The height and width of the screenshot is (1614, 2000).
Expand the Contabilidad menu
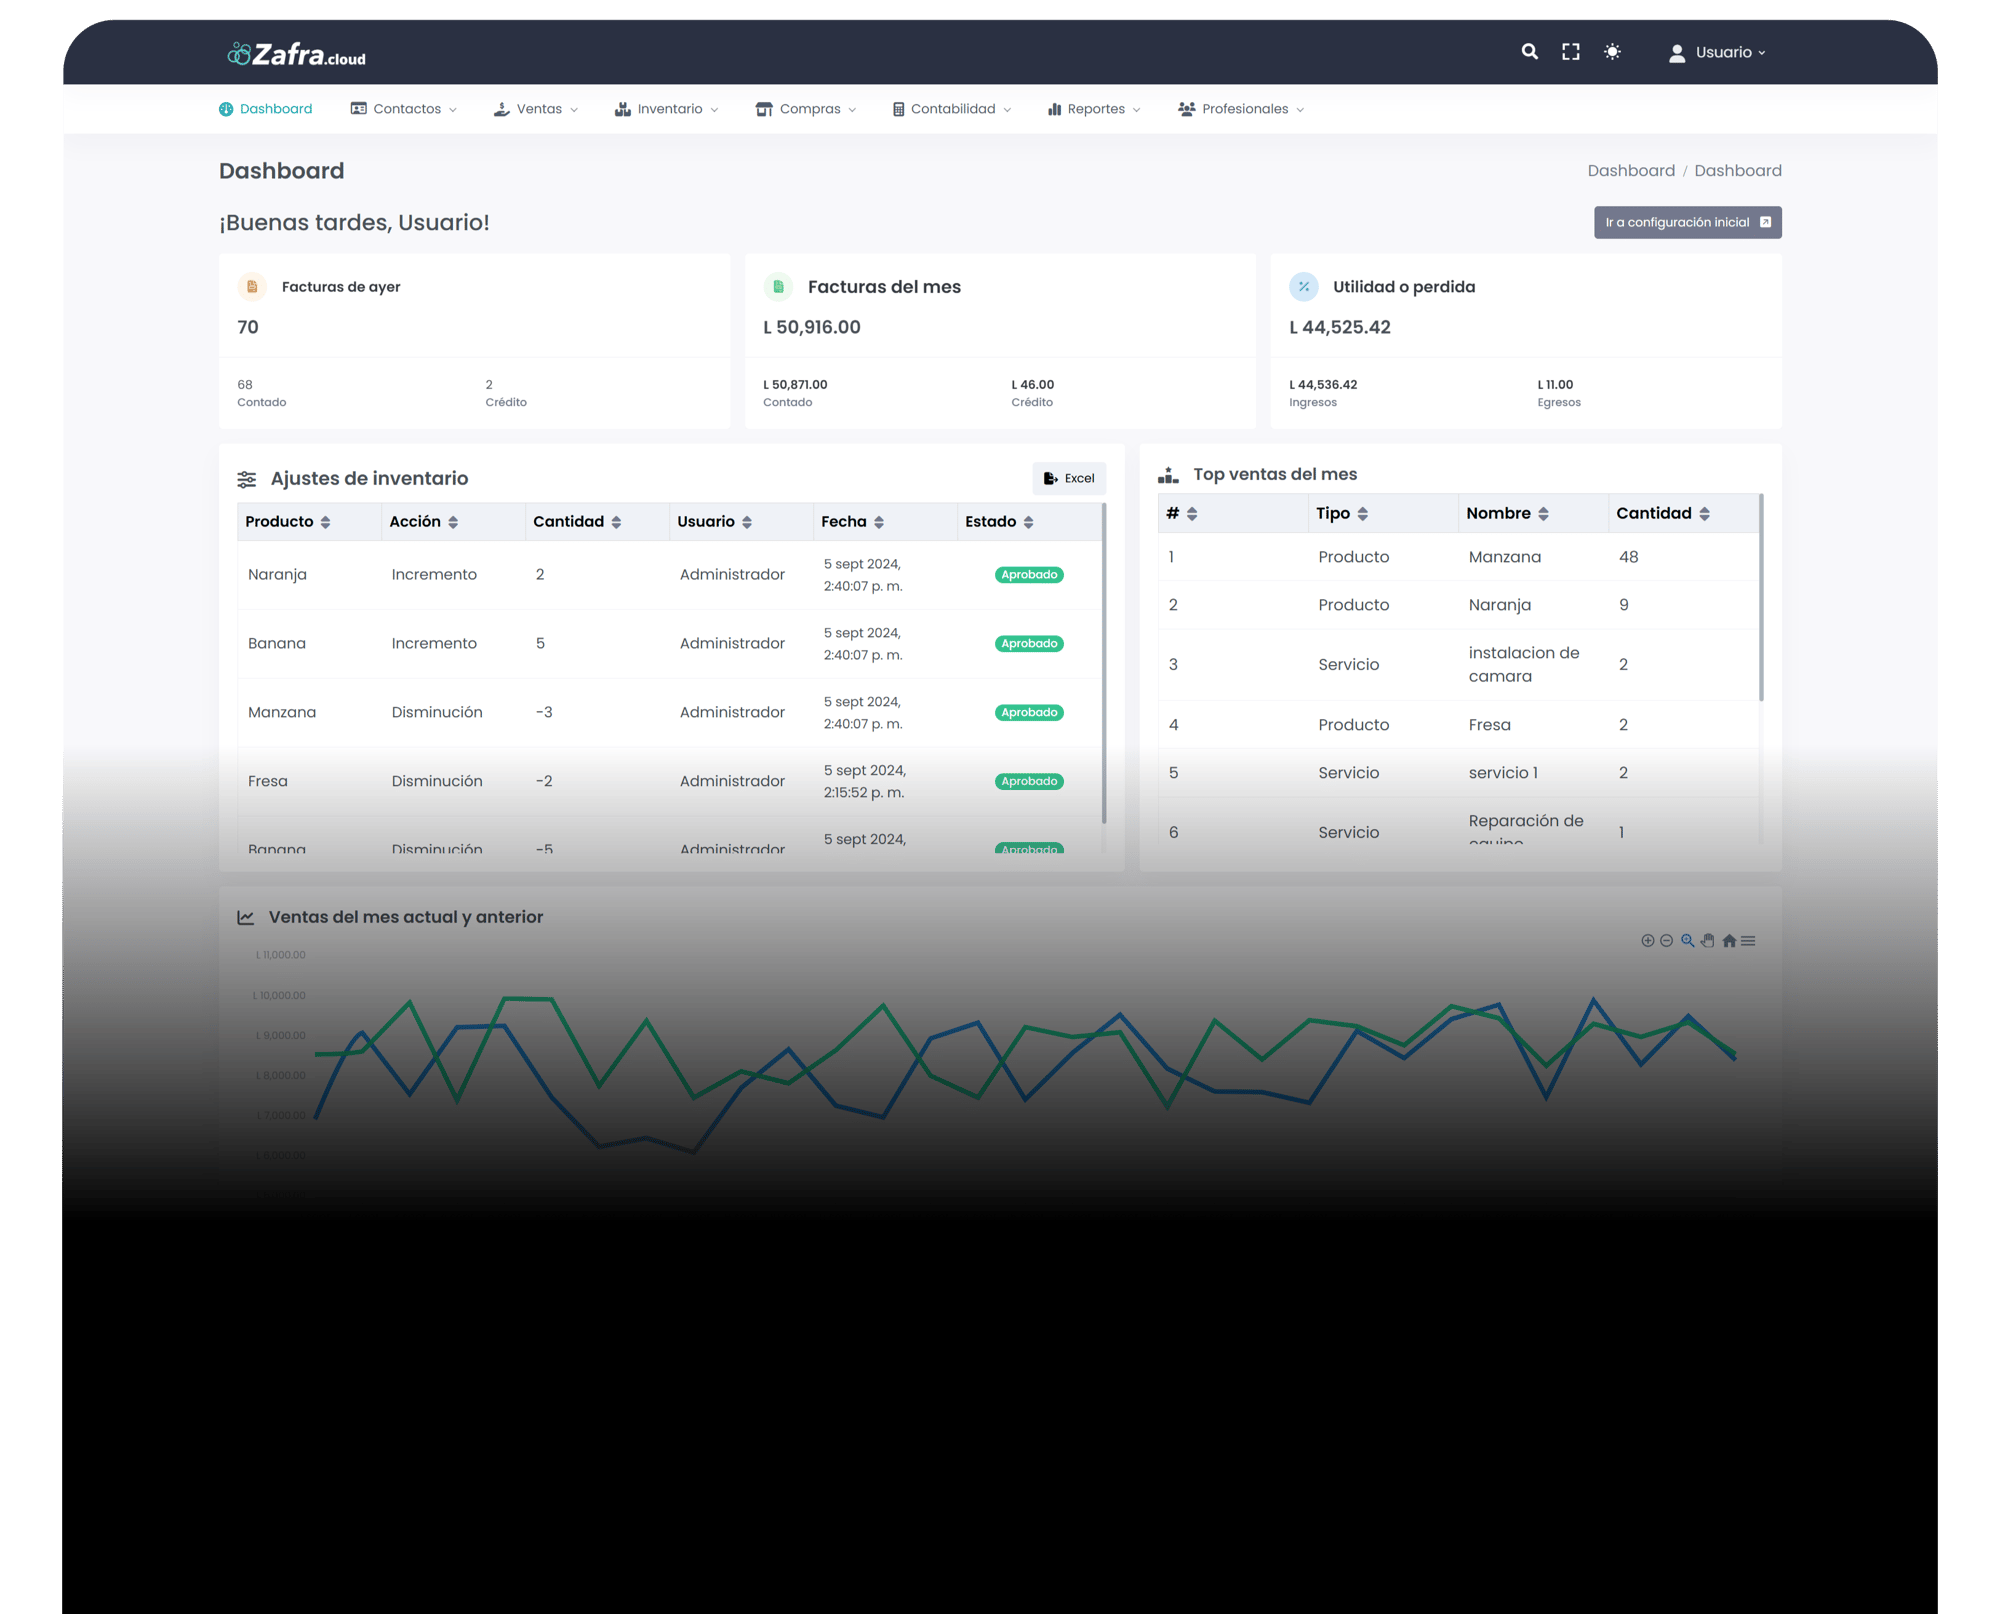point(951,109)
